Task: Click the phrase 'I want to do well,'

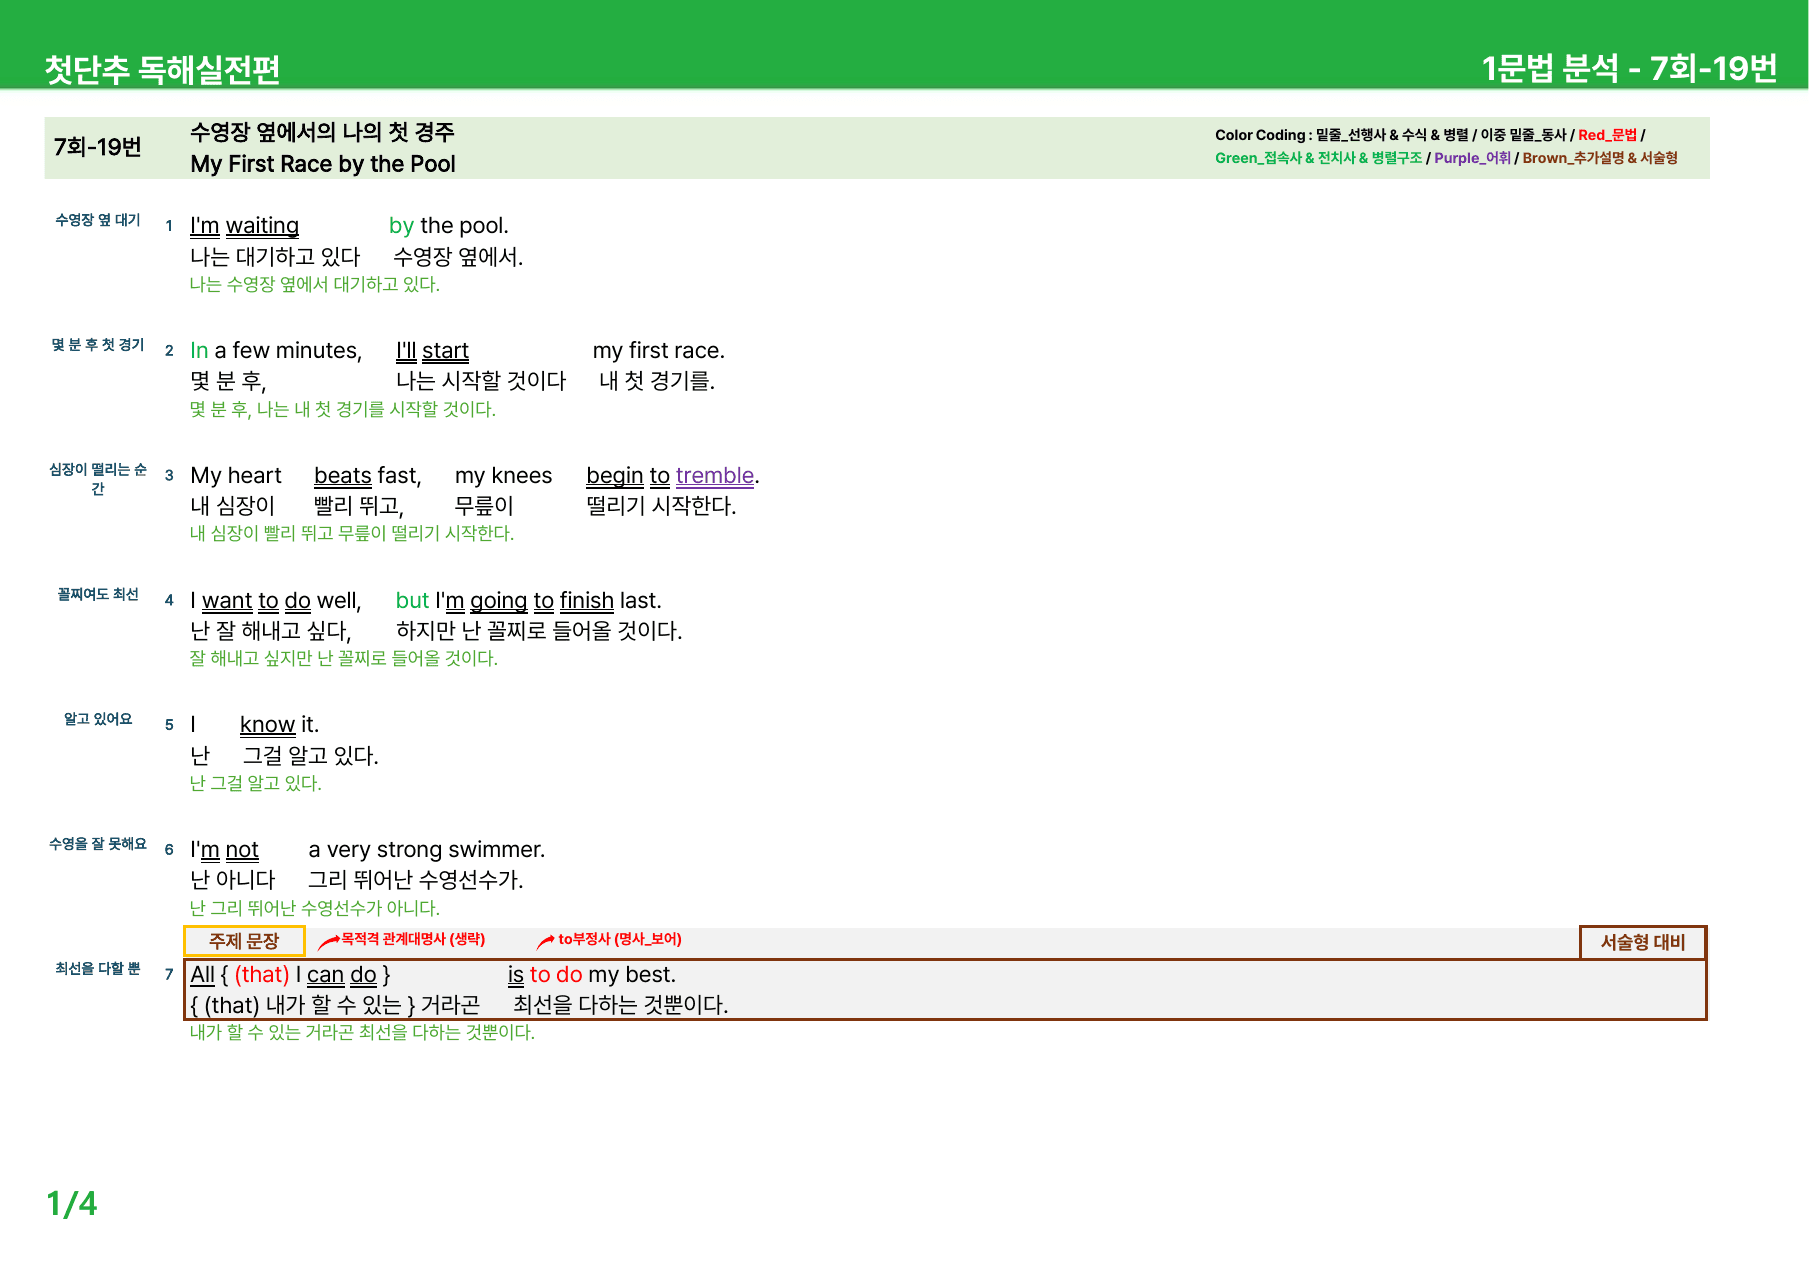Action: (276, 601)
